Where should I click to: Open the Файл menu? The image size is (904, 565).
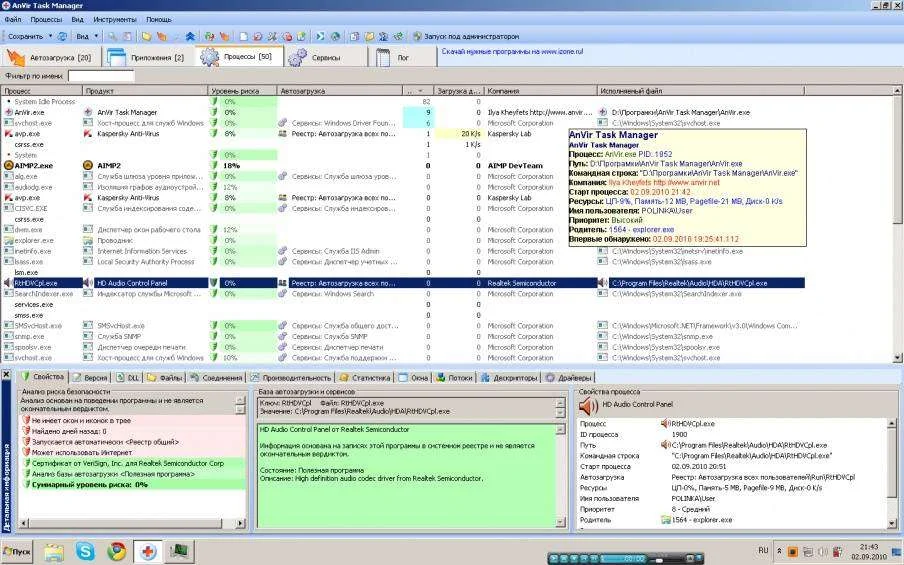[13, 20]
